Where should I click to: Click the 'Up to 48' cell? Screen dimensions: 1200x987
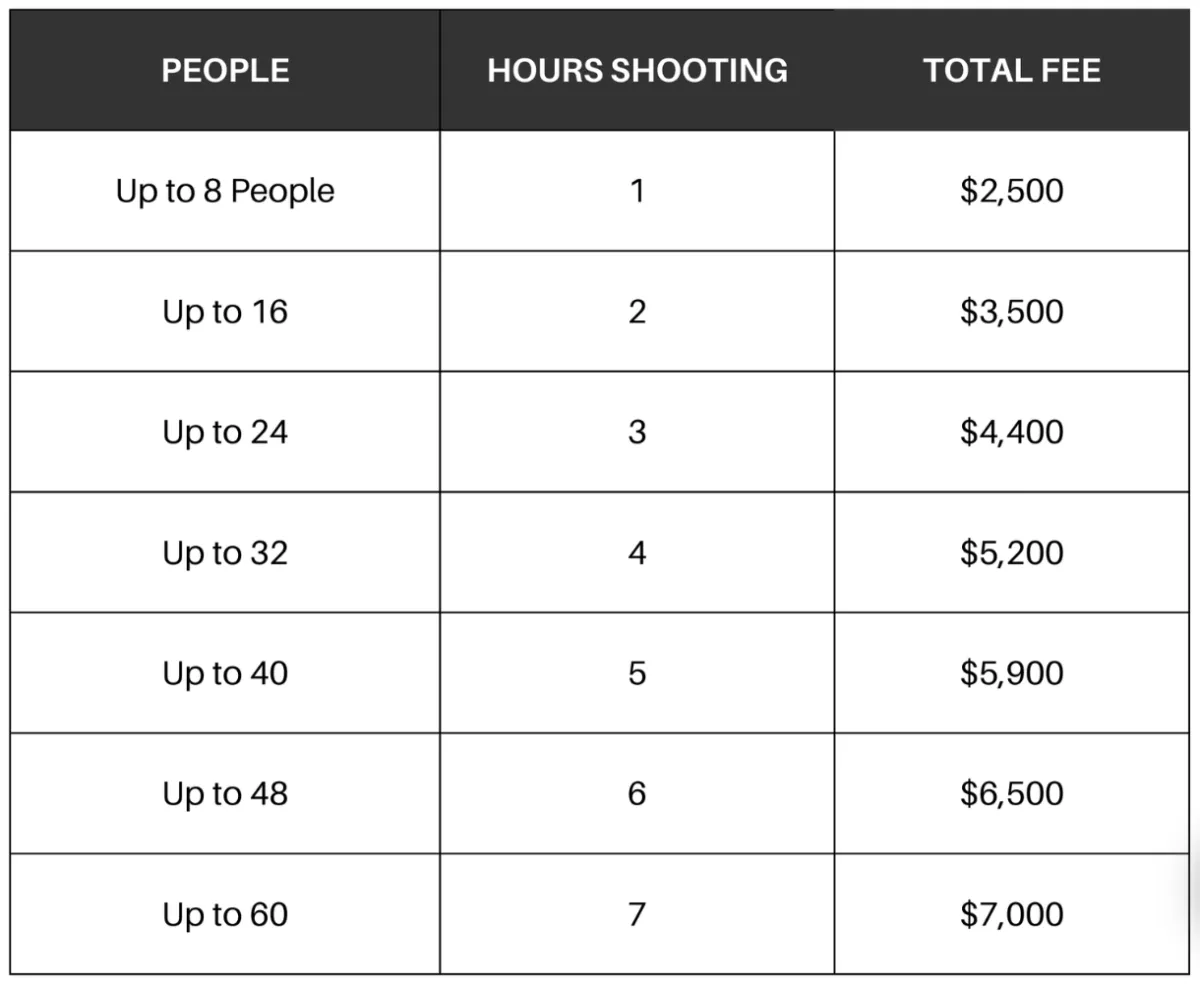pyautogui.click(x=225, y=793)
